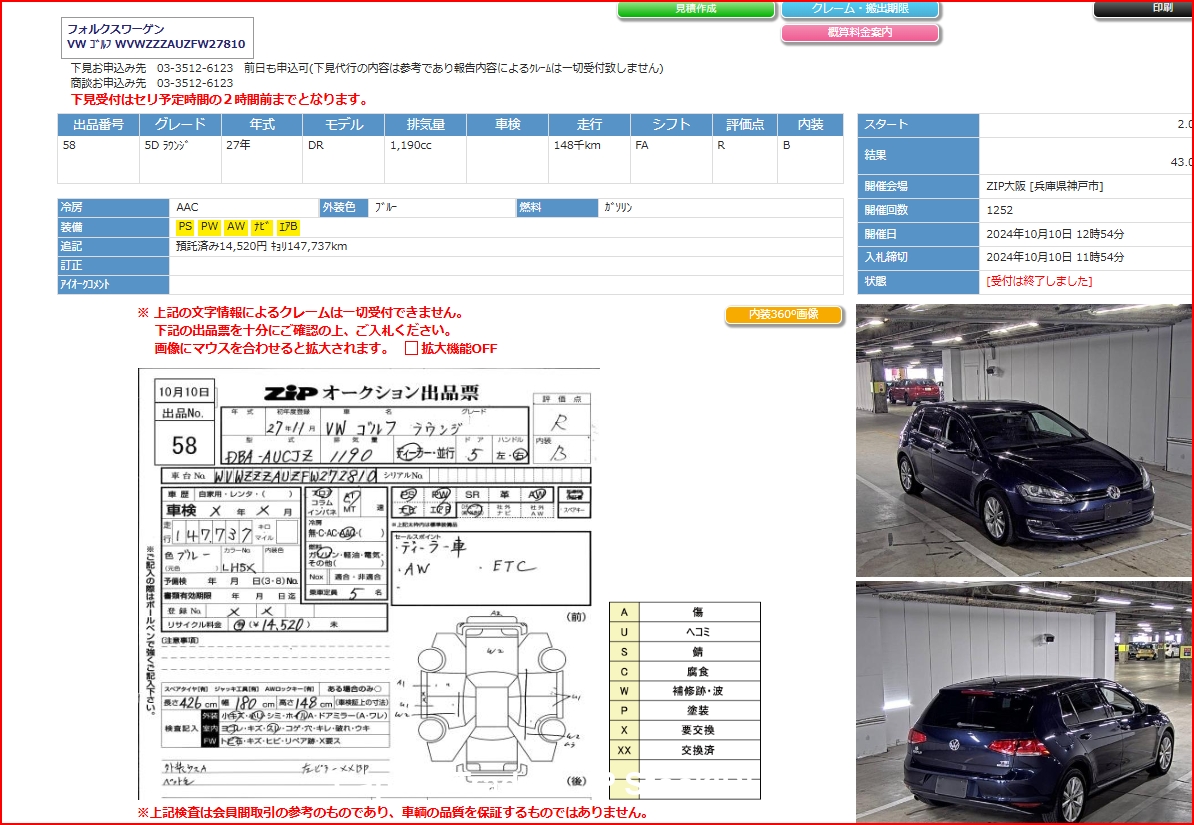Click the 27年 year cell
The height and width of the screenshot is (825, 1194).
pyautogui.click(x=262, y=160)
